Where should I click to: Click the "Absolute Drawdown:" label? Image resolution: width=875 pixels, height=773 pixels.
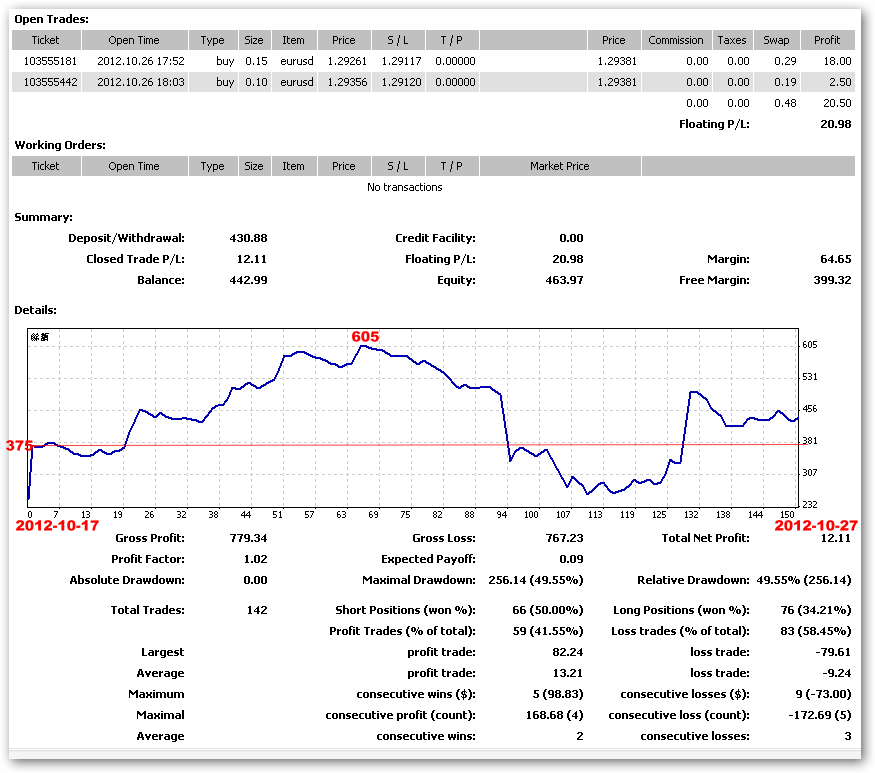[127, 580]
